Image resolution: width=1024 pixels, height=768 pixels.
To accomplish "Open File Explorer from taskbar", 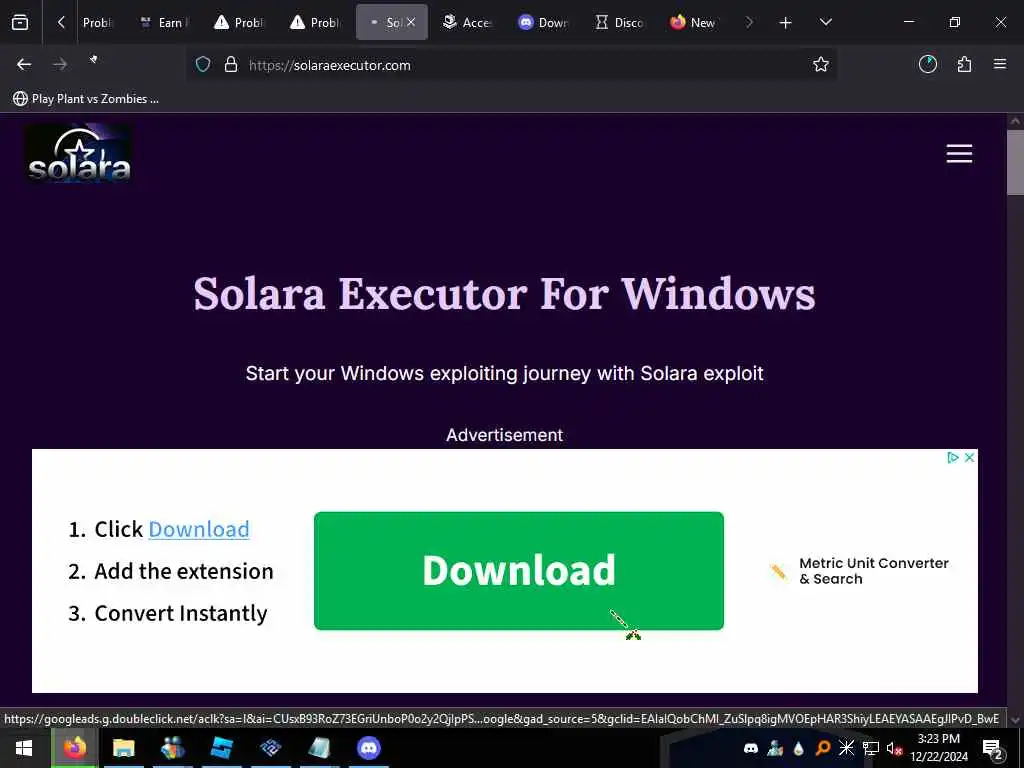I will (x=123, y=748).
